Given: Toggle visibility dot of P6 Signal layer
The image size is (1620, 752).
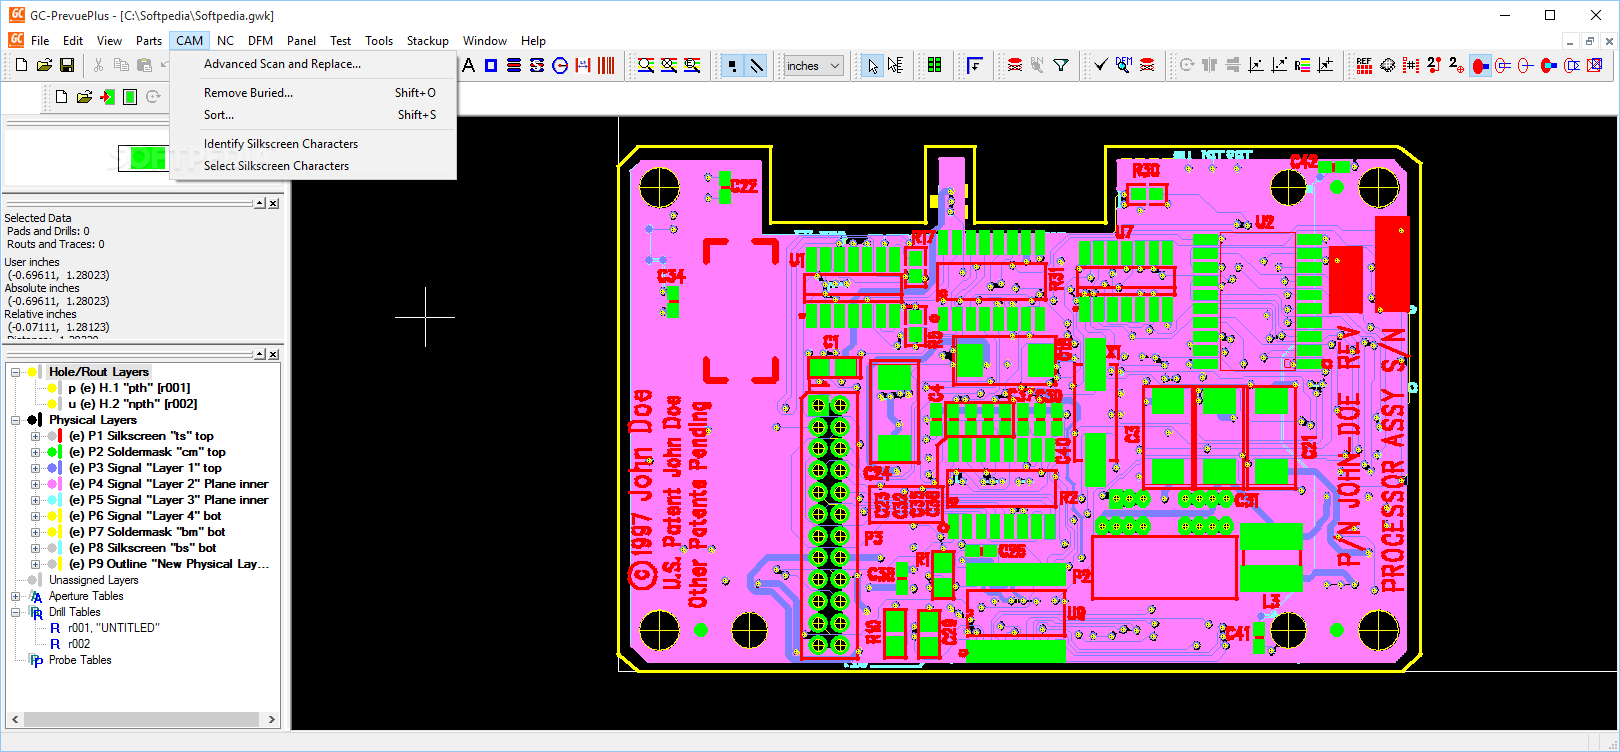Looking at the screenshot, I should point(52,516).
